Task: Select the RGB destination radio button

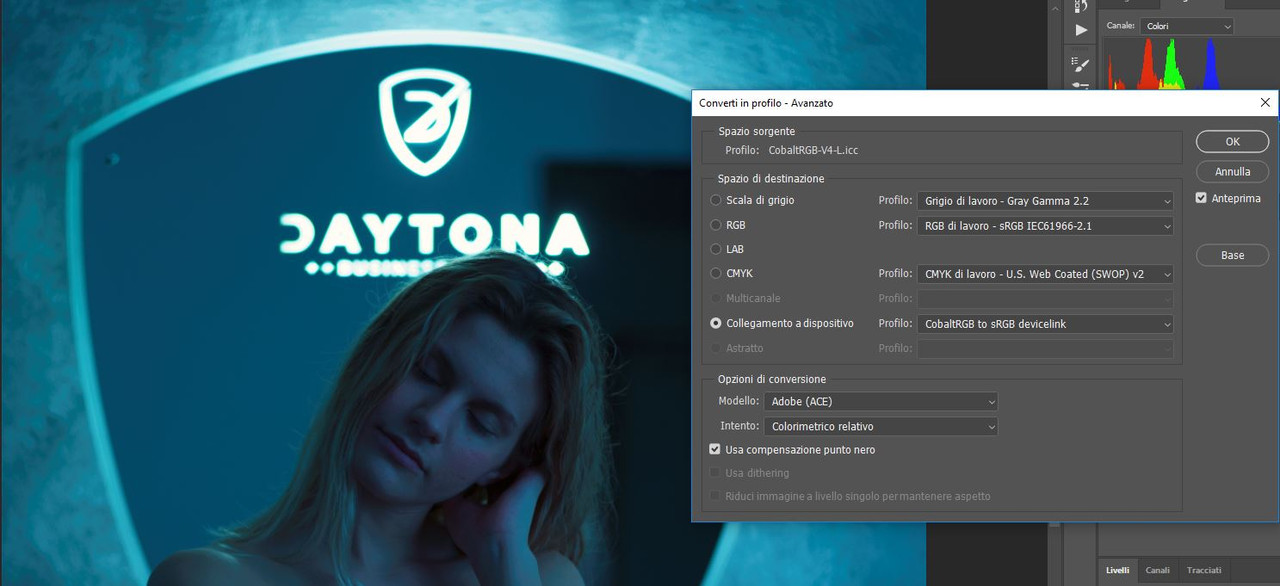Action: click(716, 225)
